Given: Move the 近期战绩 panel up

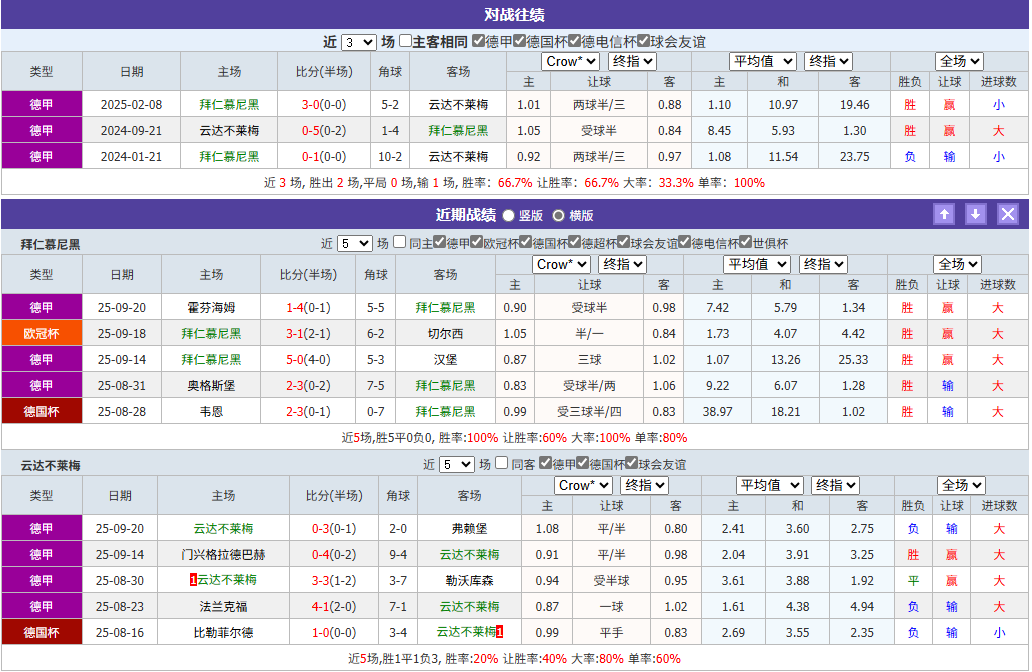Looking at the screenshot, I should click(x=944, y=213).
